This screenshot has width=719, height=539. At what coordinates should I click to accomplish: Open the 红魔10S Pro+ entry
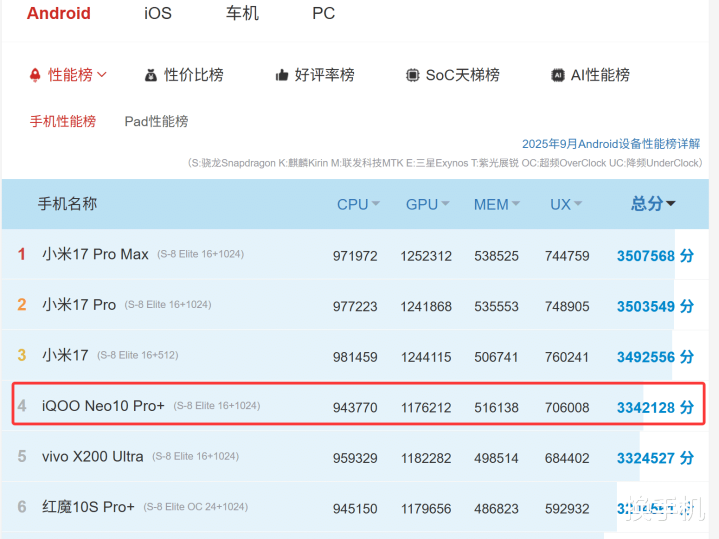coord(88,507)
